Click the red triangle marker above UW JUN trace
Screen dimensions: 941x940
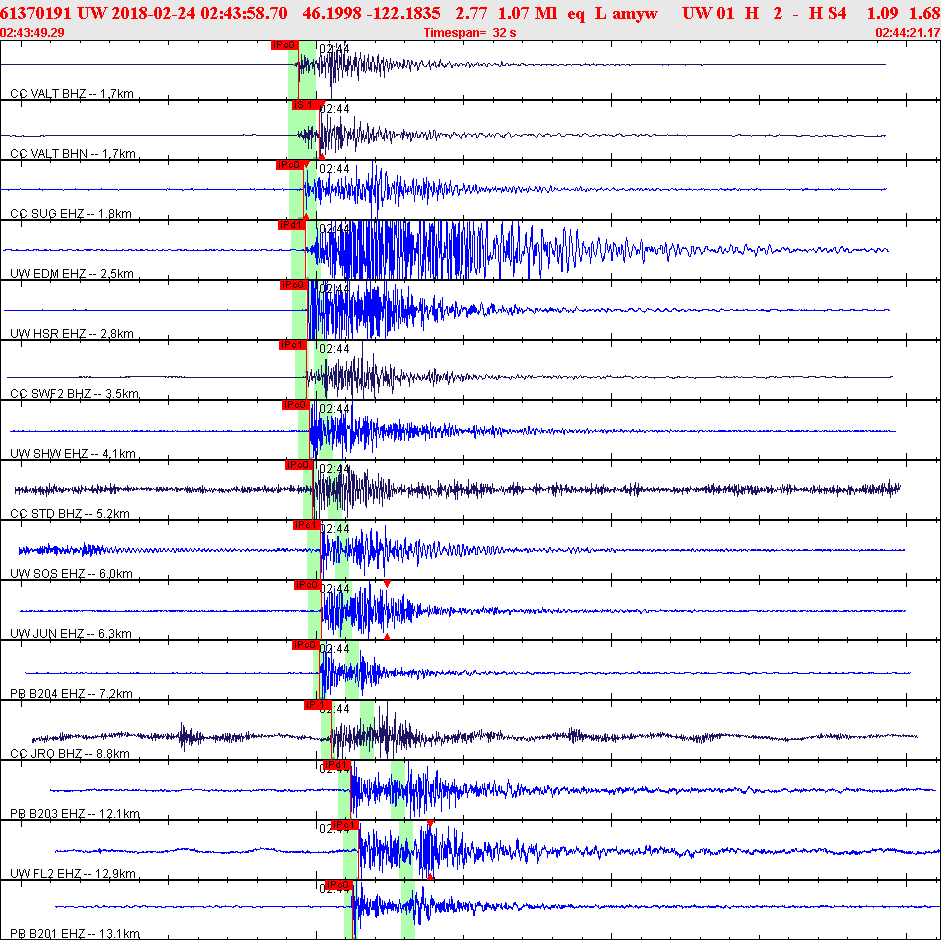[x=387, y=583]
